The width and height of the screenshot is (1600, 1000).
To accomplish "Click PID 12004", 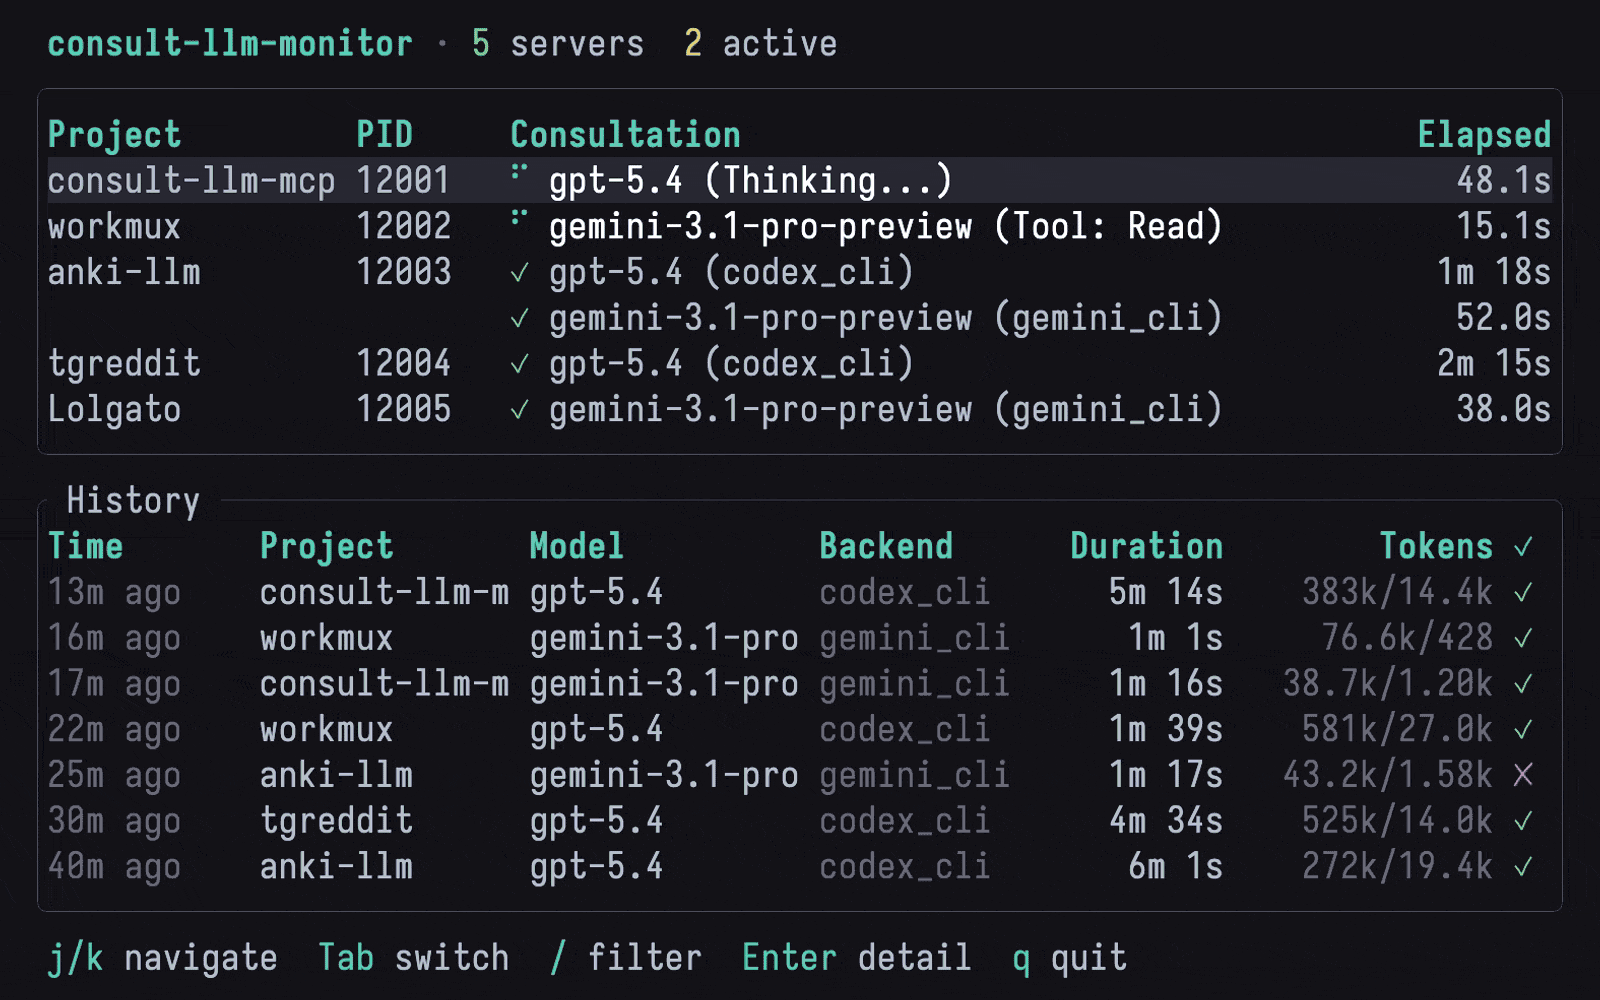I will tap(404, 363).
